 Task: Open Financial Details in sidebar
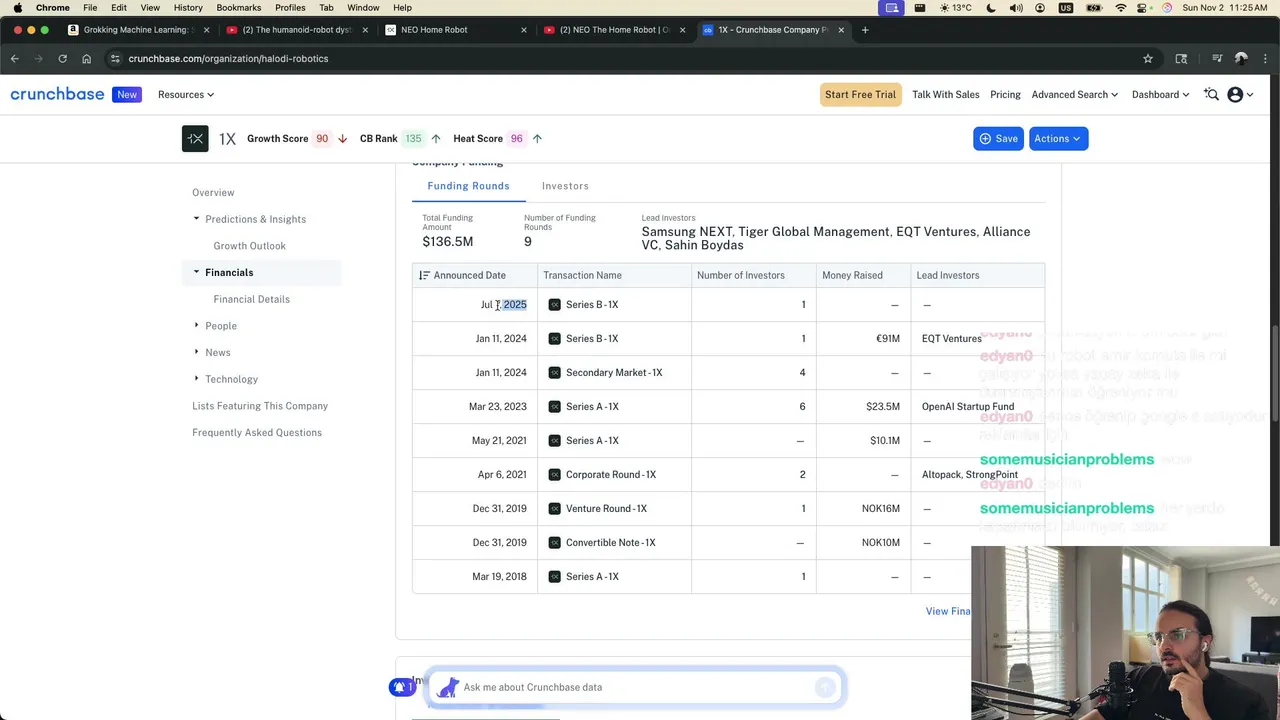tap(251, 299)
